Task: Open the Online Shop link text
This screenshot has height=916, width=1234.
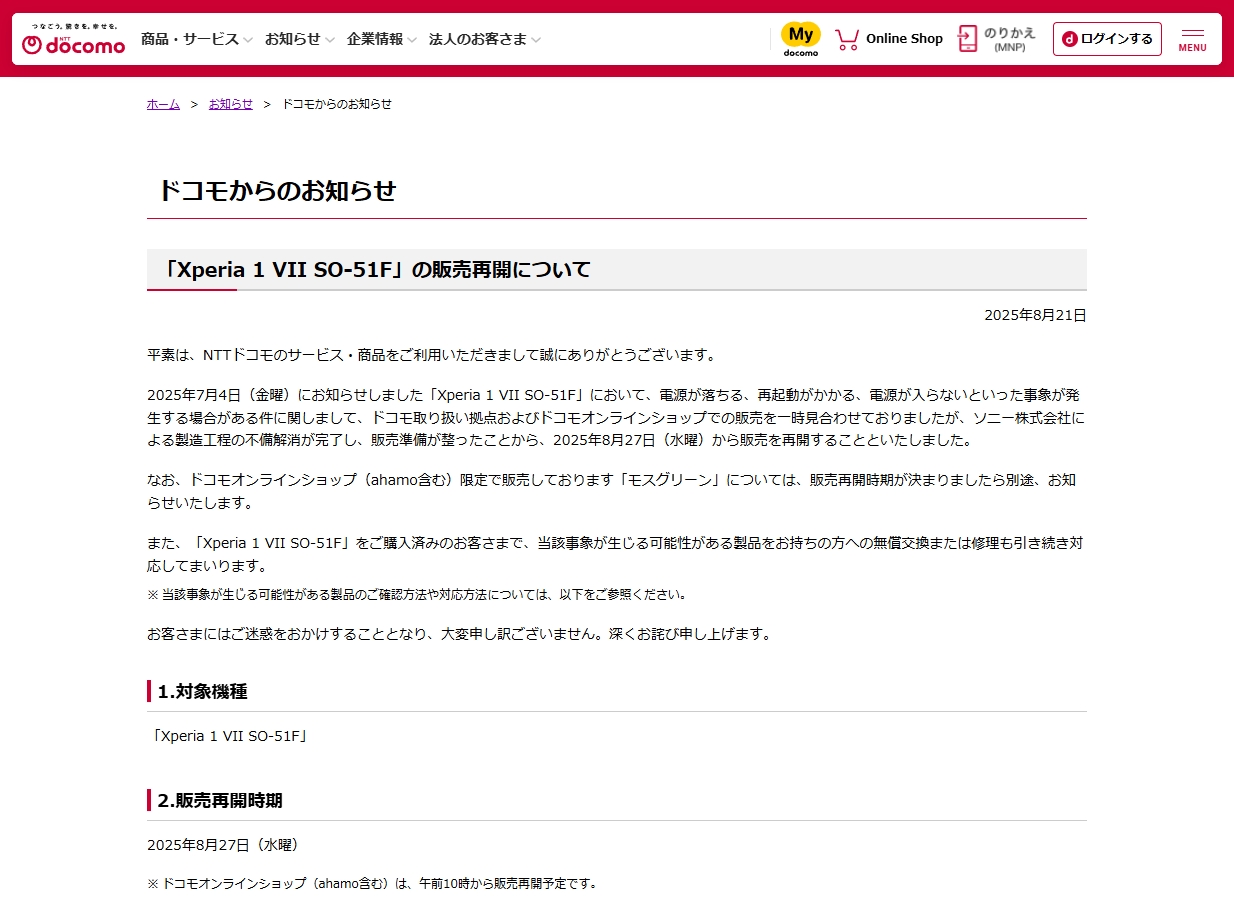Action: (x=904, y=39)
